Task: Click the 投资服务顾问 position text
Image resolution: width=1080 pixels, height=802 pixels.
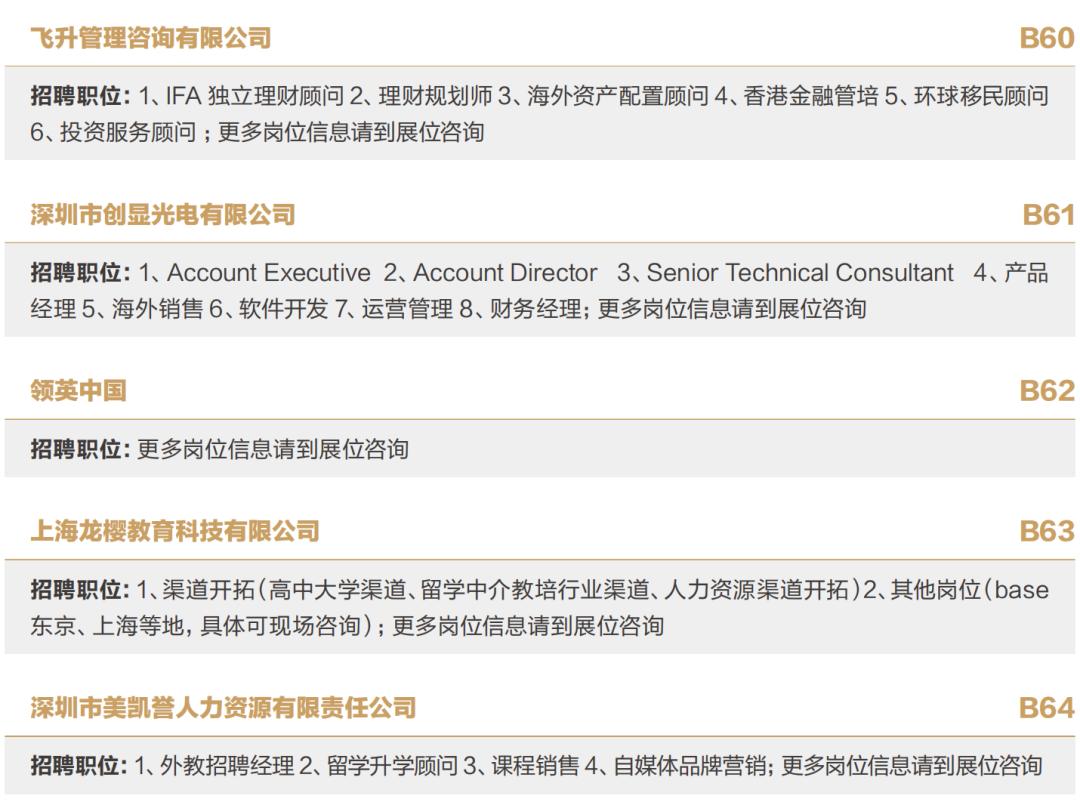Action: pos(128,132)
